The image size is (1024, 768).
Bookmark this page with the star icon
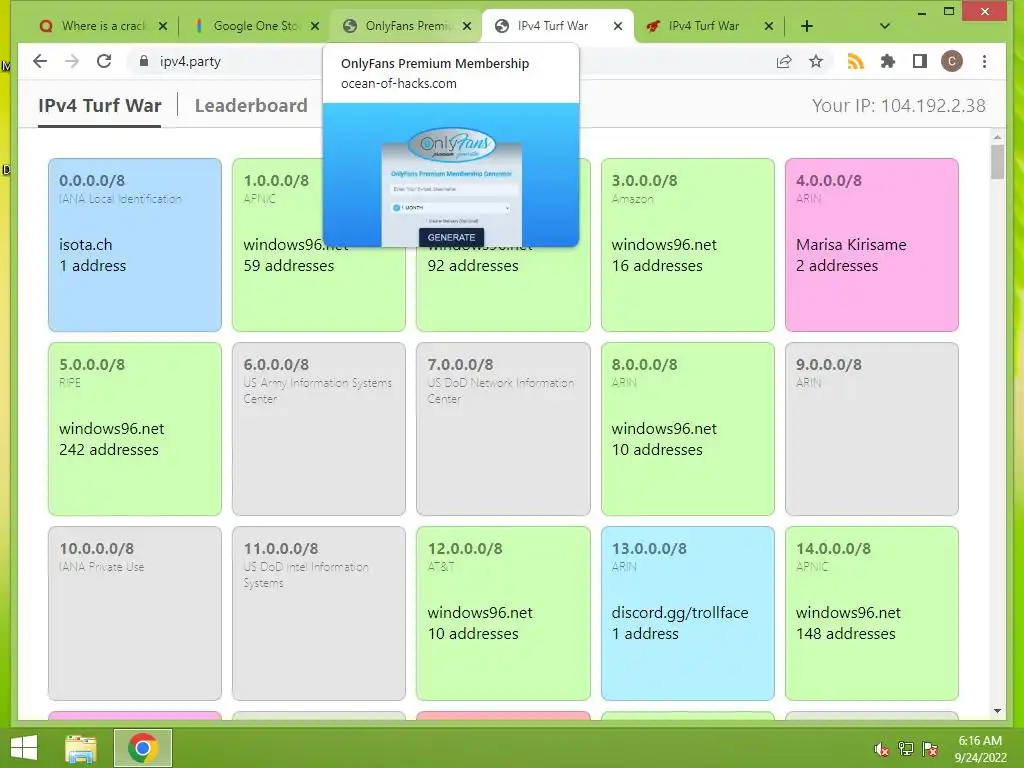click(x=816, y=61)
